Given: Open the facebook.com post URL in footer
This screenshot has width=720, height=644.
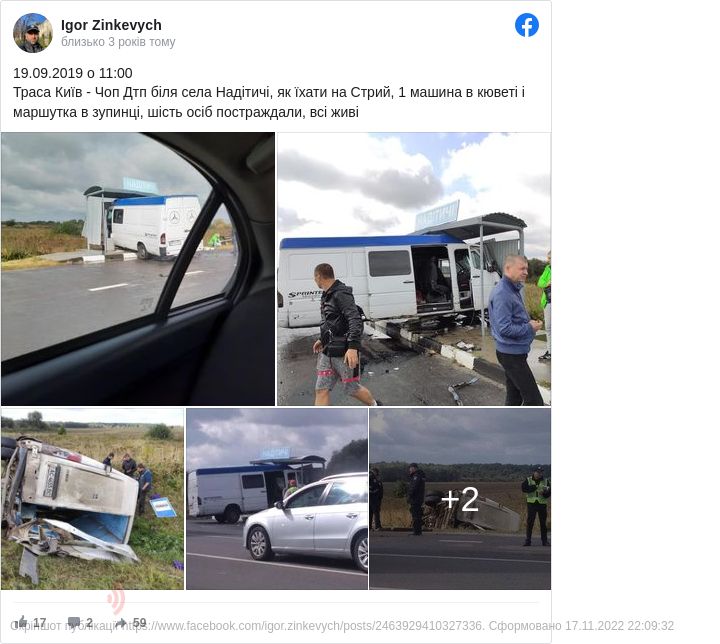Looking at the screenshot, I should (305, 626).
